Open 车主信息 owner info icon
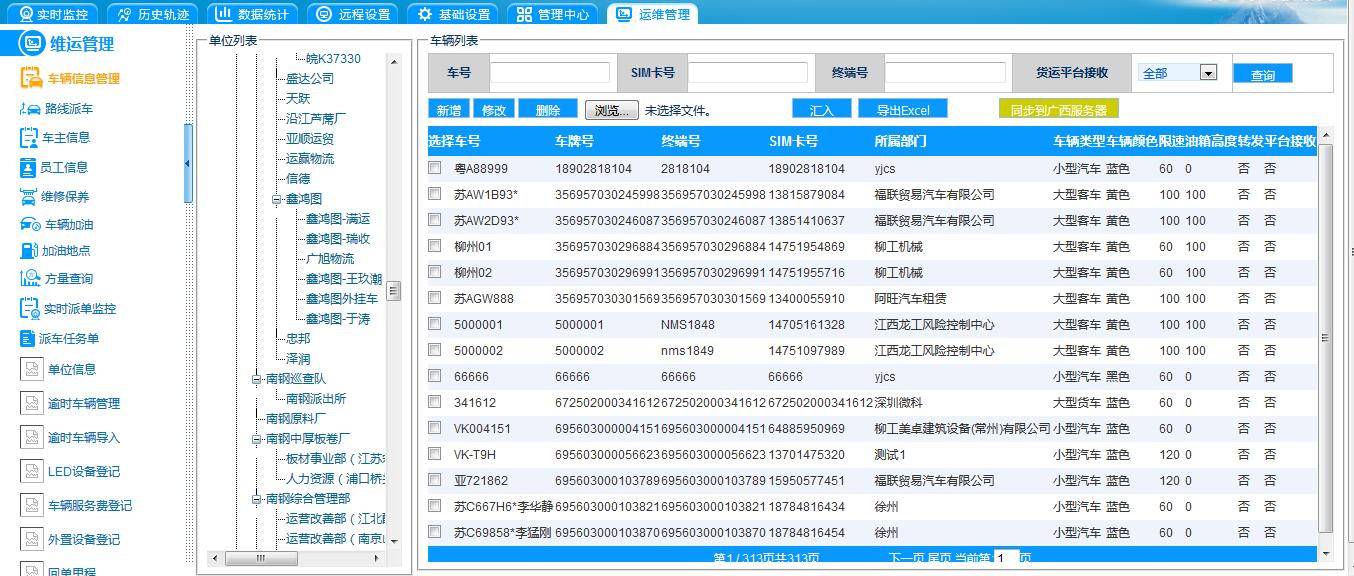 click(x=29, y=137)
